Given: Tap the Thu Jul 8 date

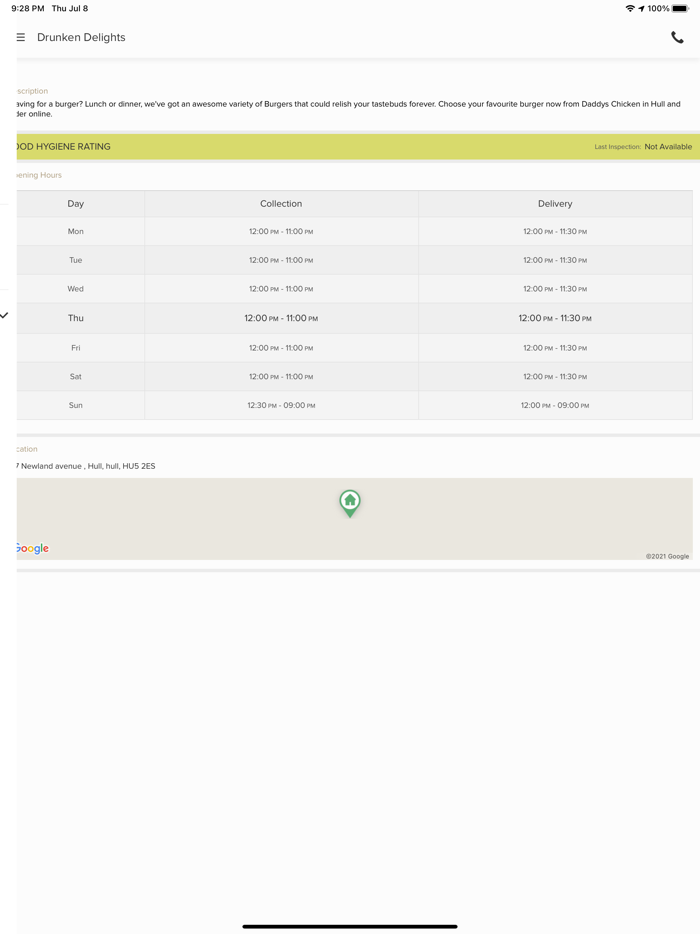Looking at the screenshot, I should click(70, 8).
